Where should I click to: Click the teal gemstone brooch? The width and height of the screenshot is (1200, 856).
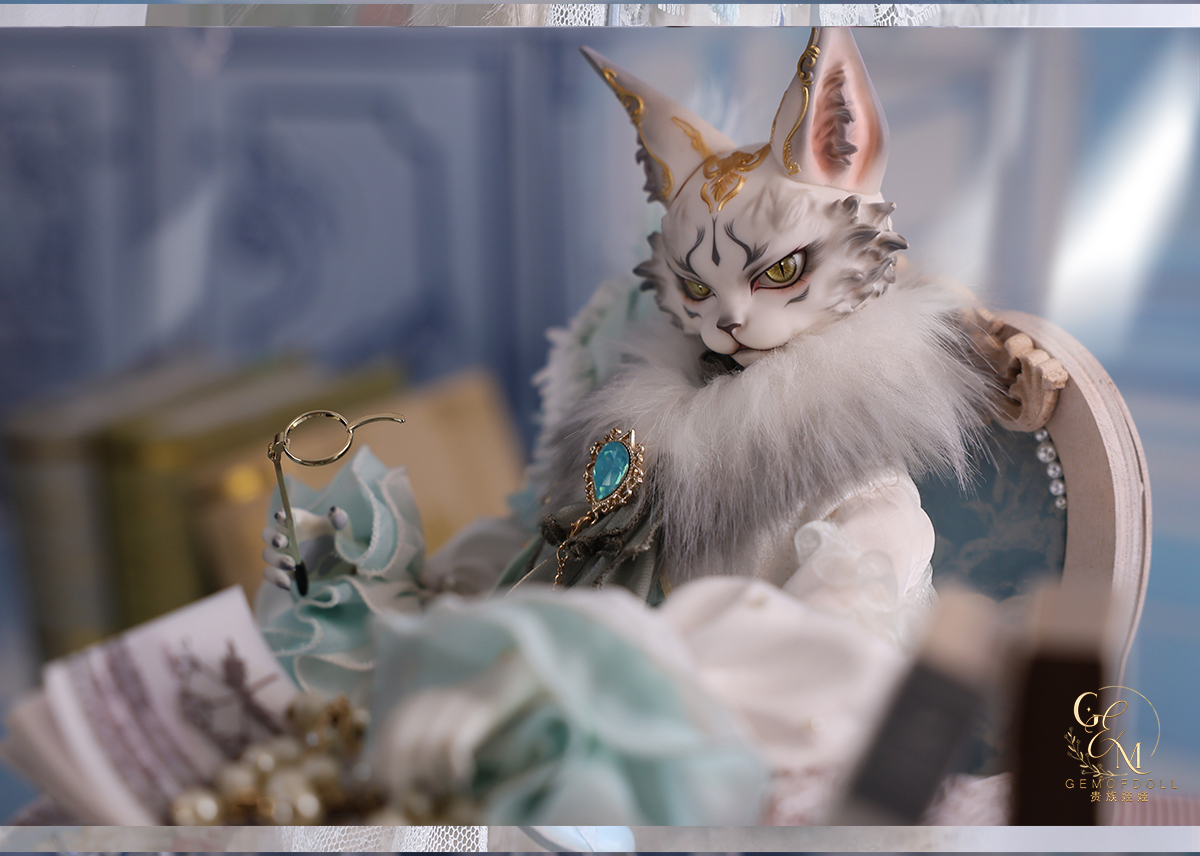click(x=610, y=470)
